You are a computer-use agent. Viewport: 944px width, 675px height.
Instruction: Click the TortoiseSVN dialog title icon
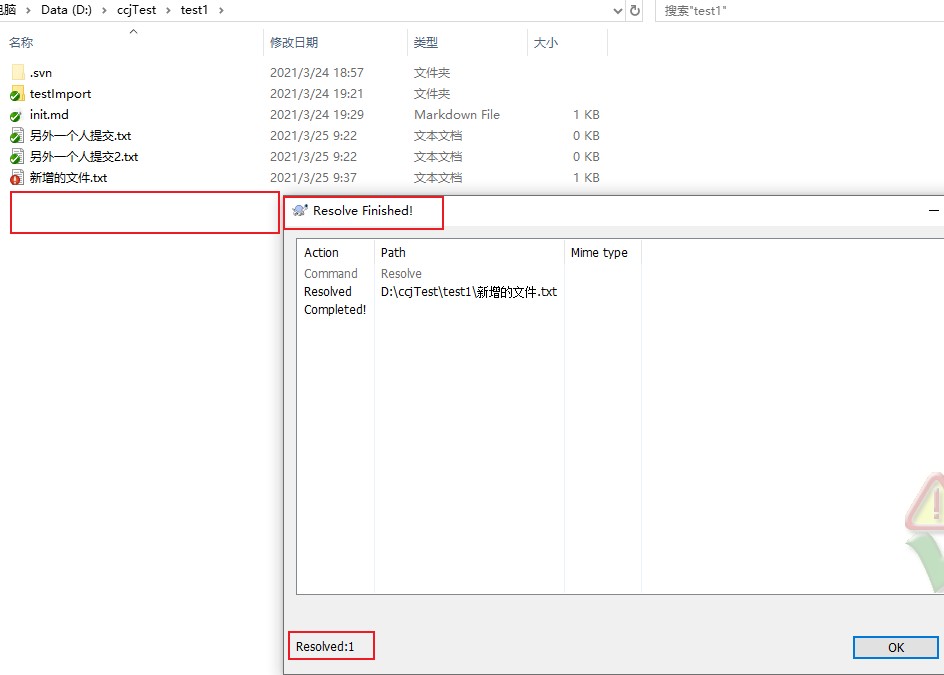tap(300, 211)
